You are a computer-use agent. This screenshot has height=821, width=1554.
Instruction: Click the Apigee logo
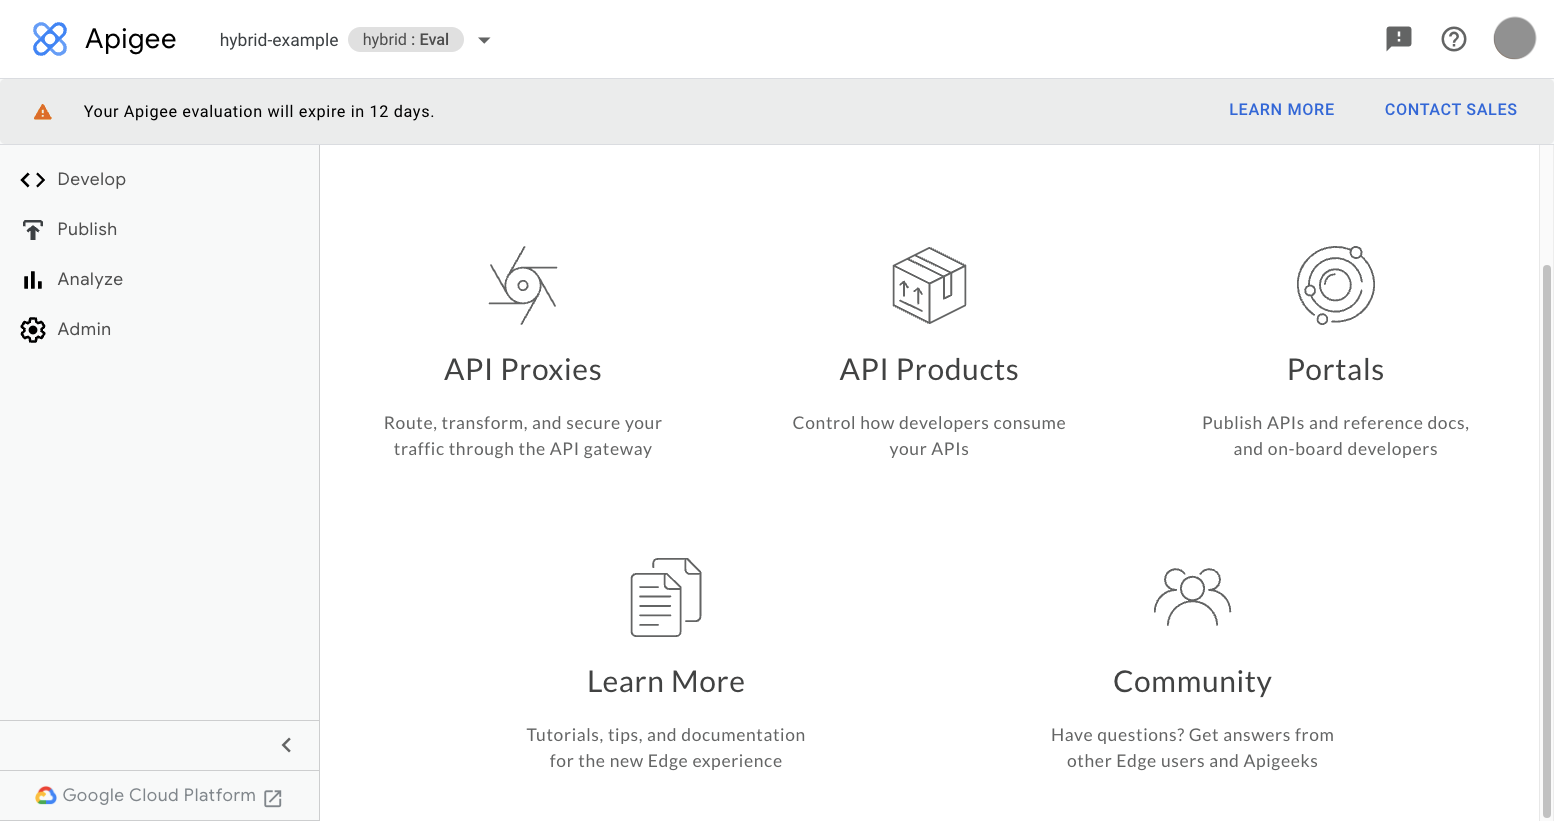pyautogui.click(x=103, y=39)
